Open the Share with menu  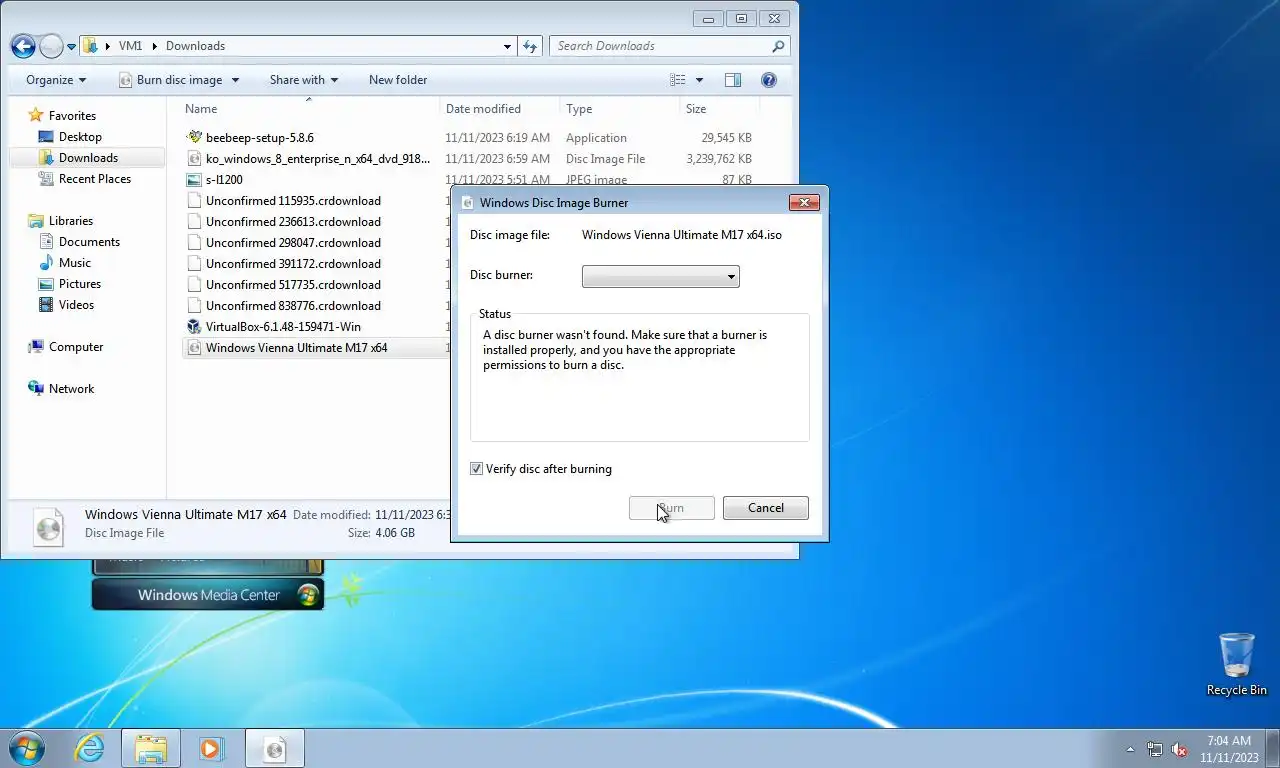pyautogui.click(x=304, y=80)
